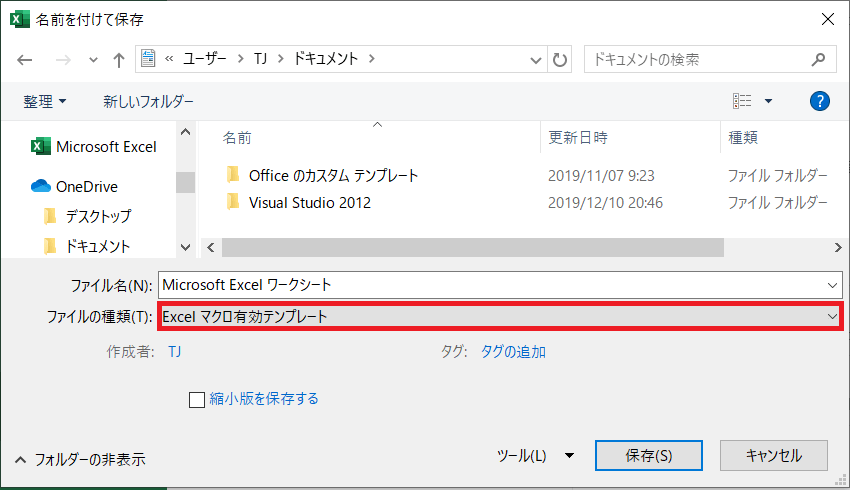The height and width of the screenshot is (490, 850).
Task: Click the view layout change icon
Action: coord(742,101)
